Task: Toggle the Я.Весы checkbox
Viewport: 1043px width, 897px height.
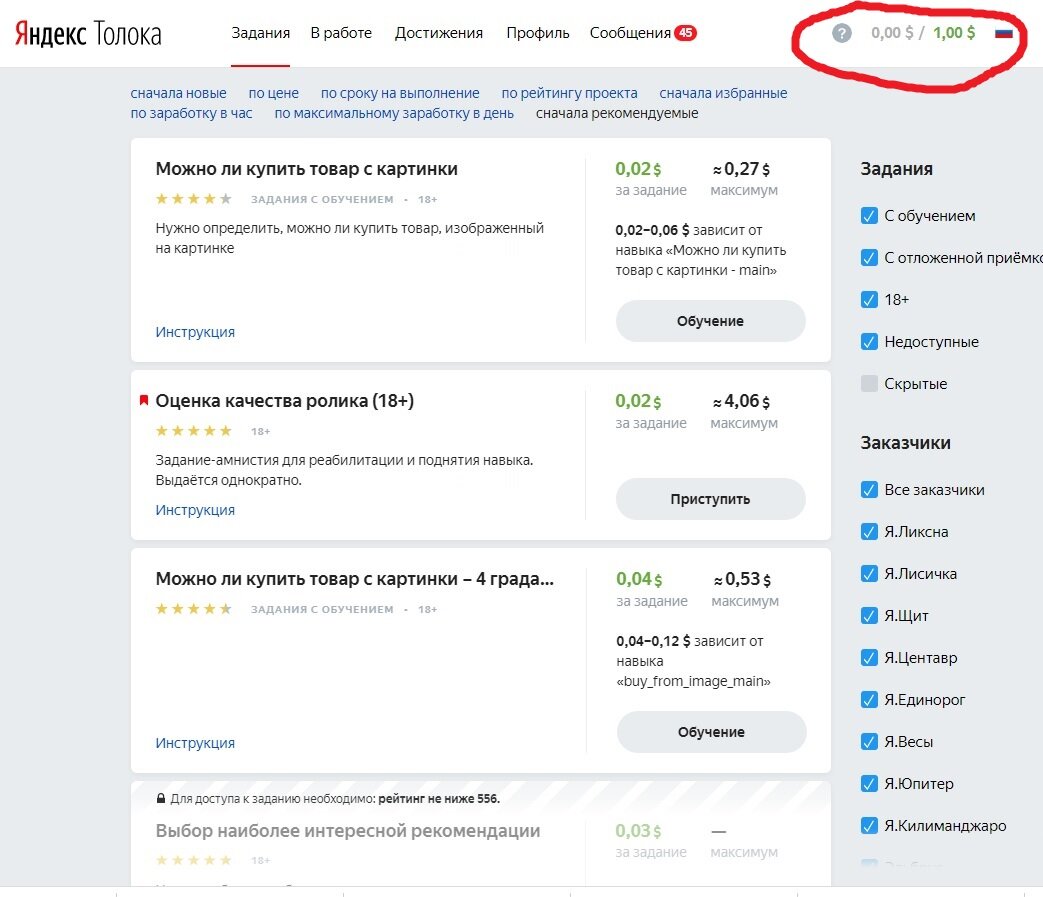Action: (x=869, y=741)
